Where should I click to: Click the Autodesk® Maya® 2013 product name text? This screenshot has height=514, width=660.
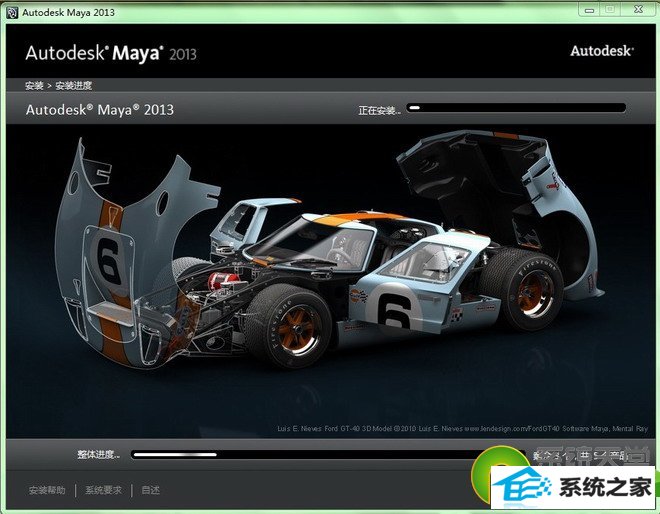pos(100,110)
